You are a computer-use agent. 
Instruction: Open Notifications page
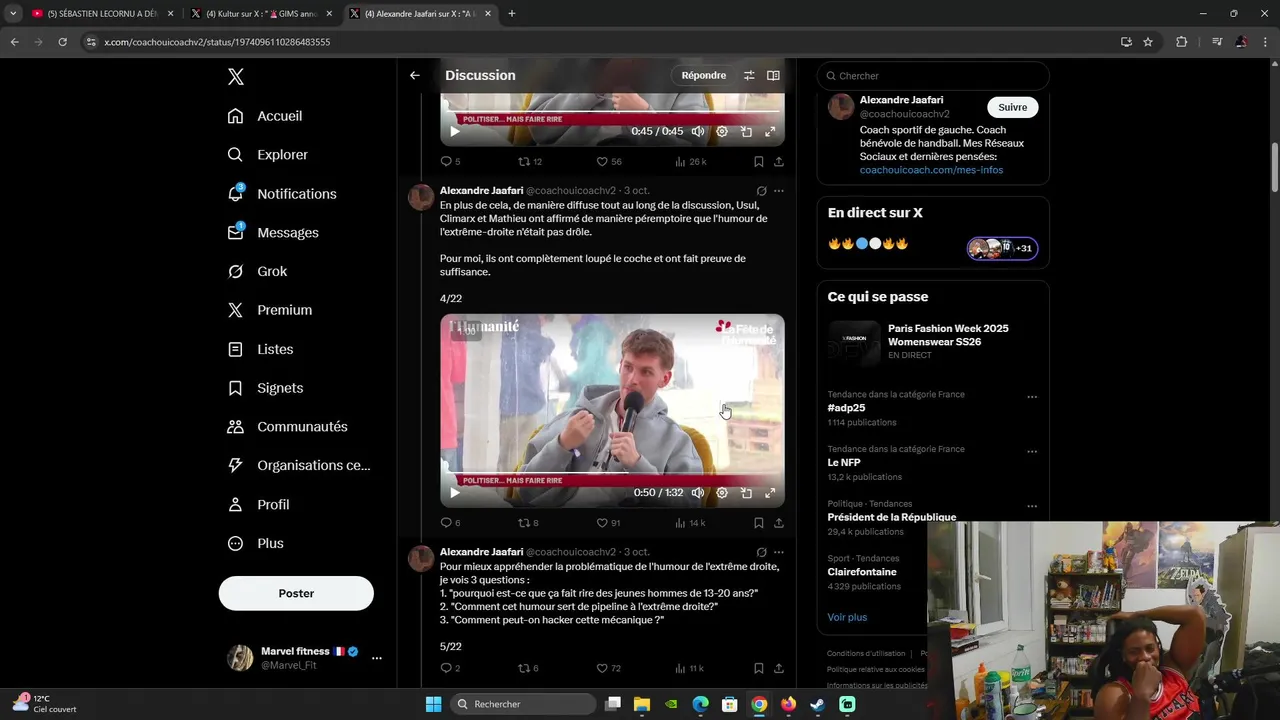point(281,194)
